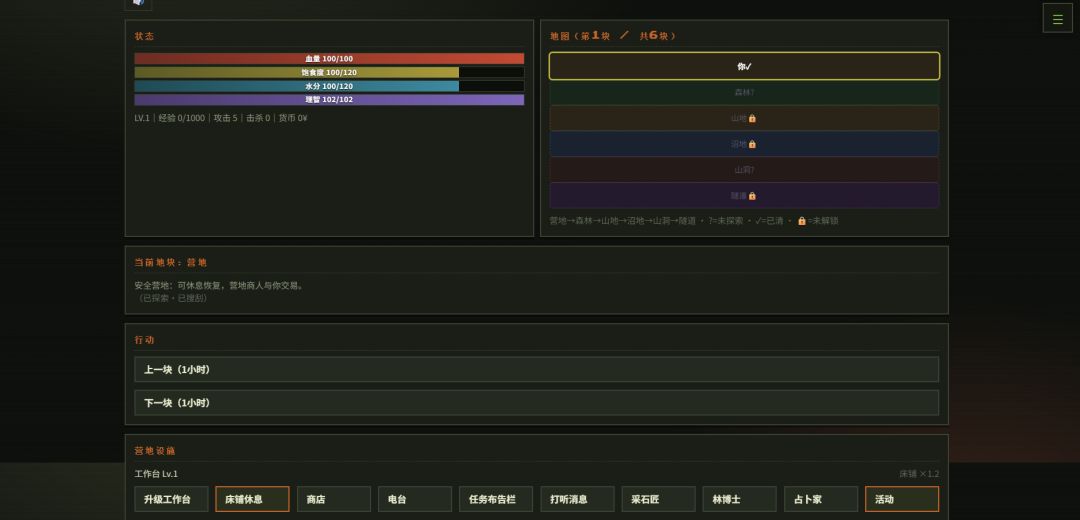This screenshot has height=520, width=1080.
Task: Choose 床铺休息 to rest
Action: pyautogui.click(x=252, y=499)
